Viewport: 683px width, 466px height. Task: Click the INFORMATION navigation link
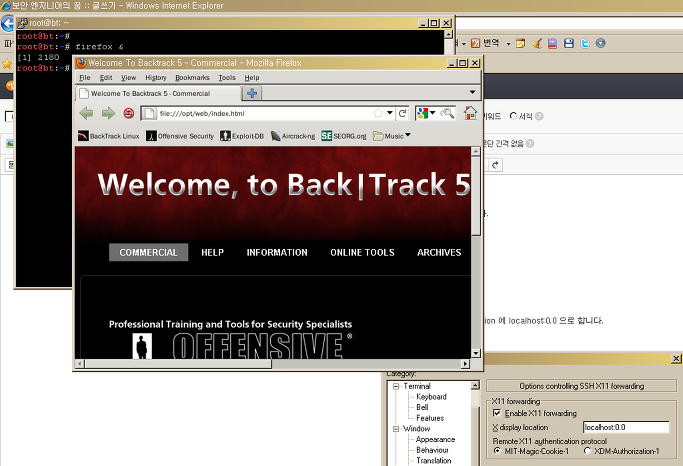click(277, 252)
